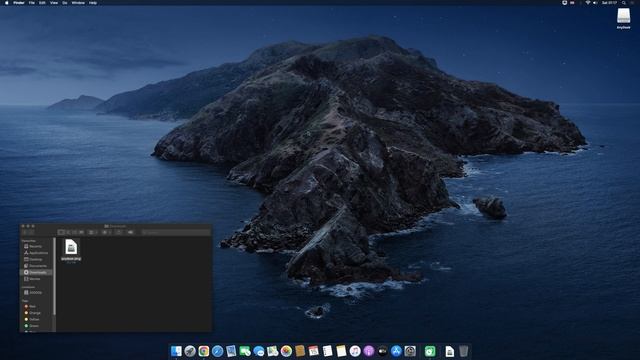The image size is (640, 360).
Task: Filter by Orange tag in Finder sidebar
Action: click(x=36, y=313)
